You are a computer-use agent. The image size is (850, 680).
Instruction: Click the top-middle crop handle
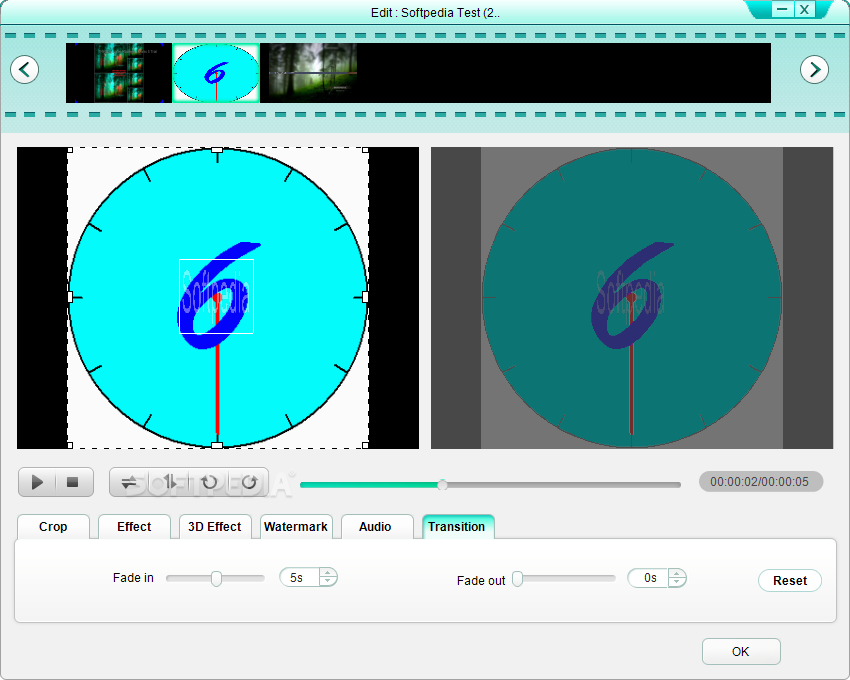217,150
